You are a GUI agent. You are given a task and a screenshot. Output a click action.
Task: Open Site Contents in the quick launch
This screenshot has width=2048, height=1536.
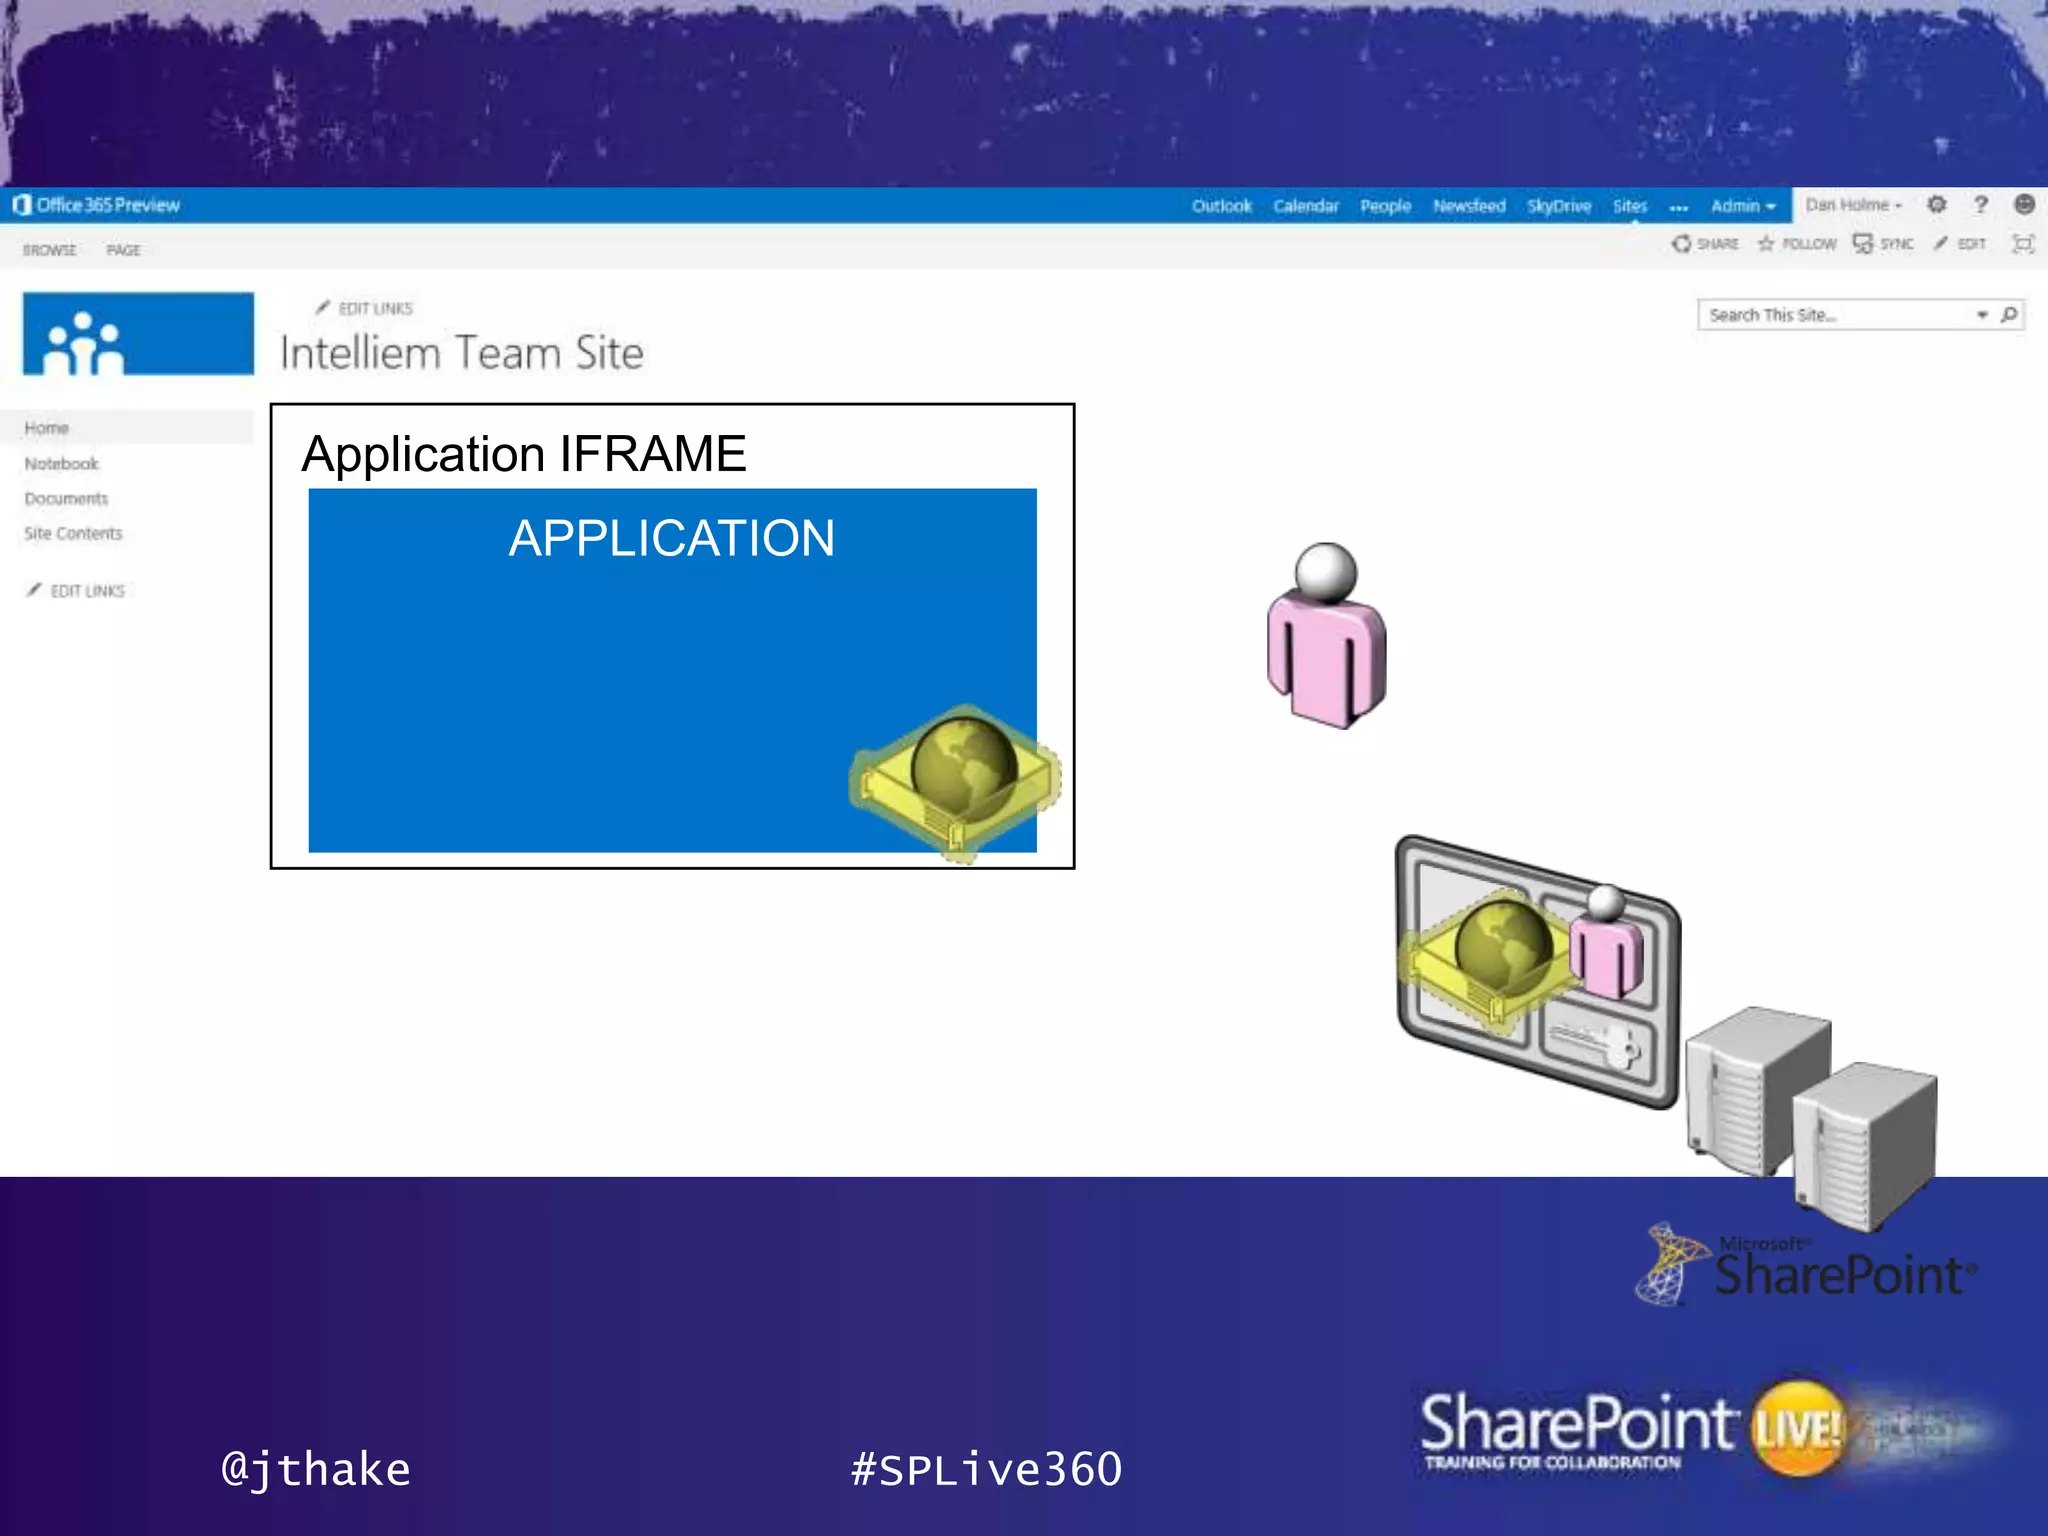pyautogui.click(x=73, y=534)
